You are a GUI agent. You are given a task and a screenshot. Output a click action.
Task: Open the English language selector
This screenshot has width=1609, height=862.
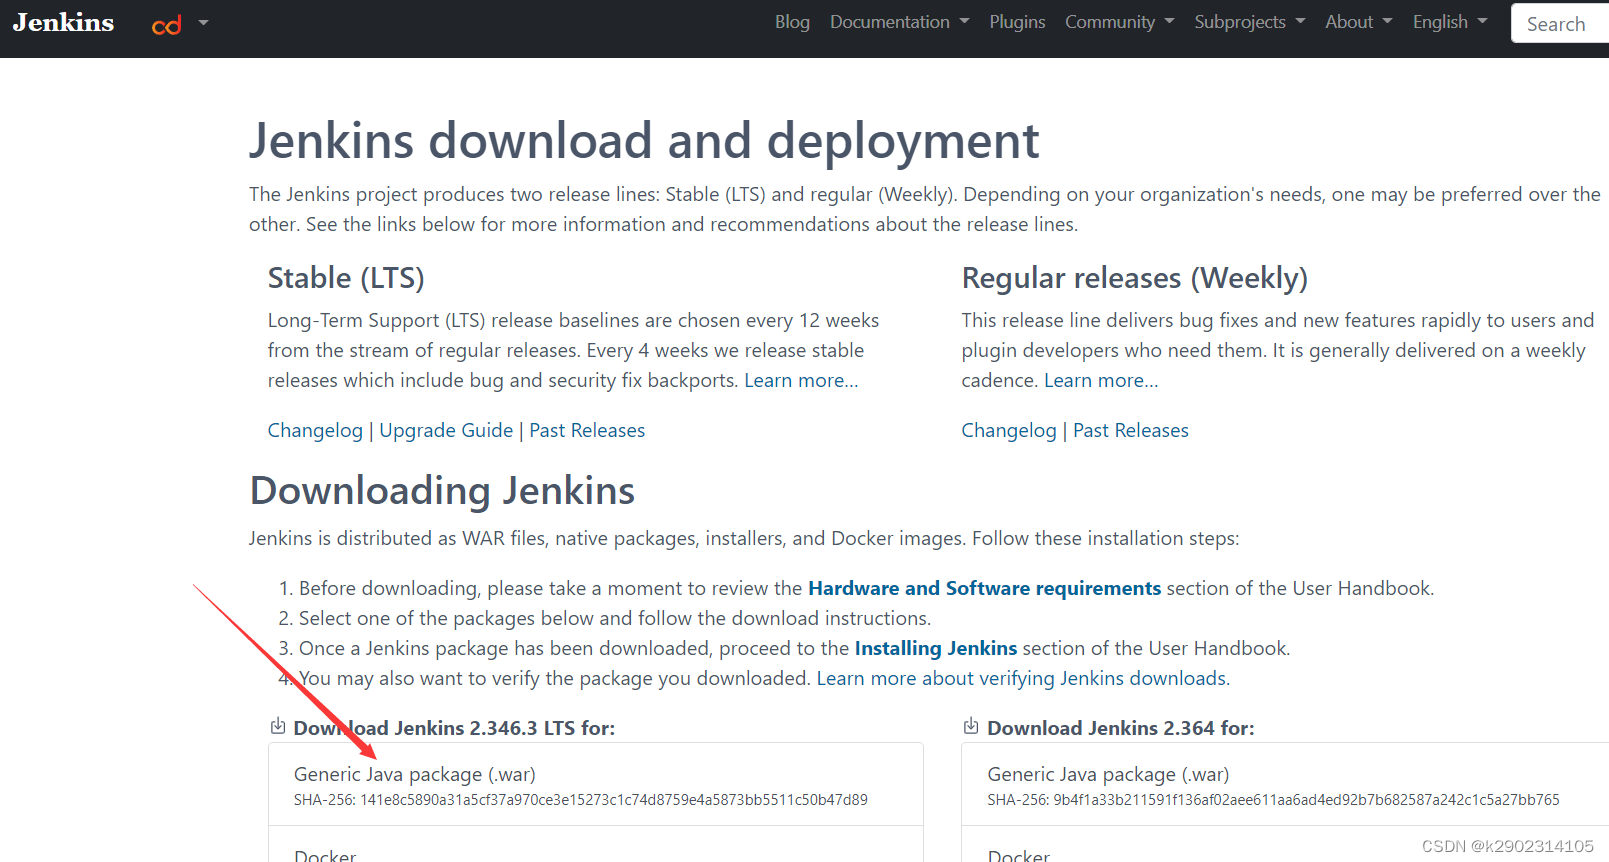coord(1450,22)
